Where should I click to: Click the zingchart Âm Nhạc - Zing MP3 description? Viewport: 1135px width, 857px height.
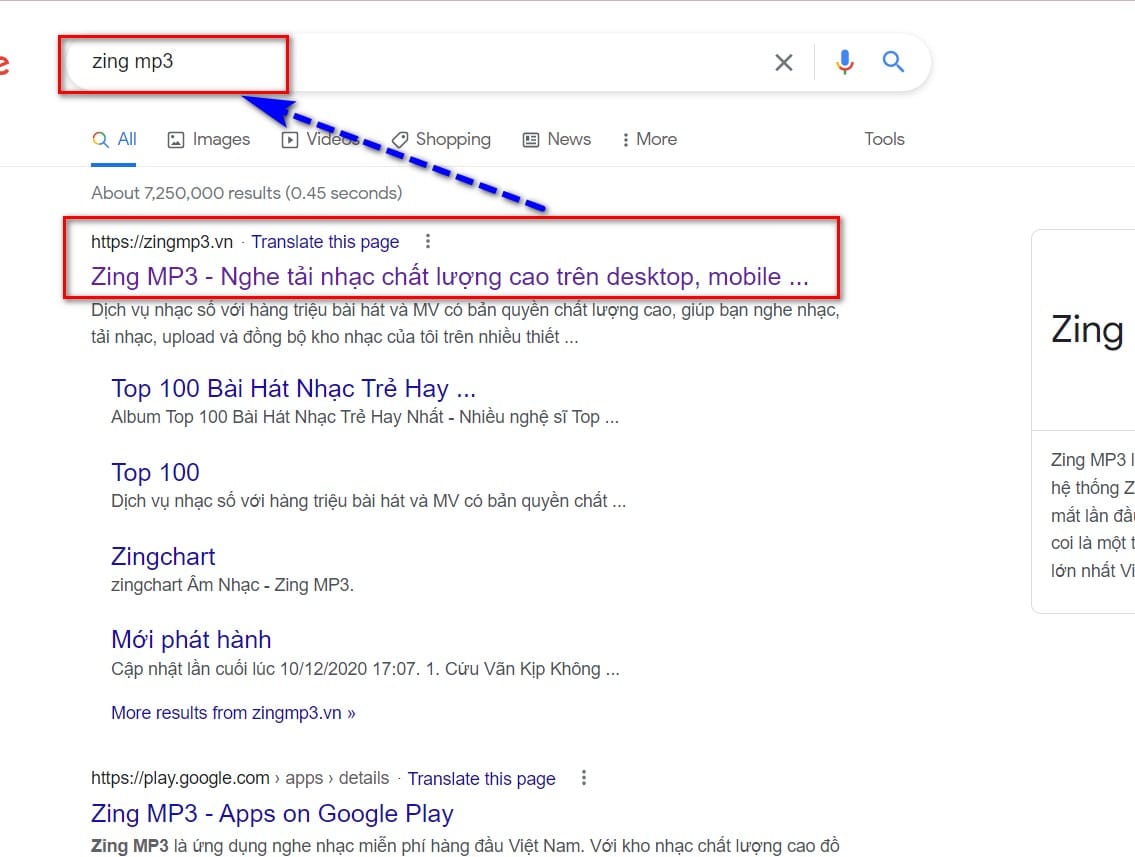point(232,585)
